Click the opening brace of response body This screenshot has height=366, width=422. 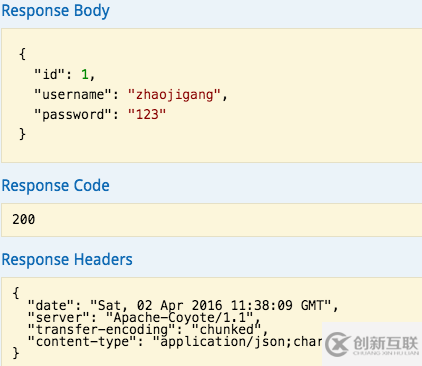[22, 54]
